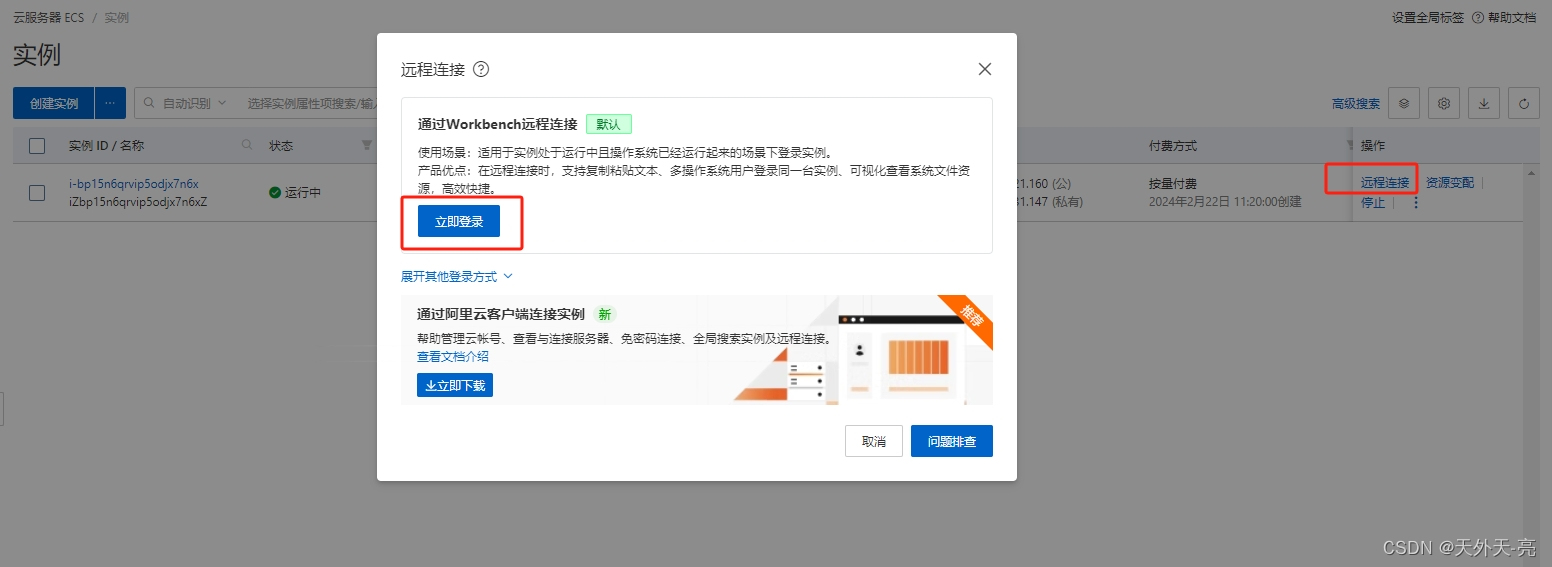1552x567 pixels.
Task: Click the 运行中 status text
Action: tap(303, 193)
